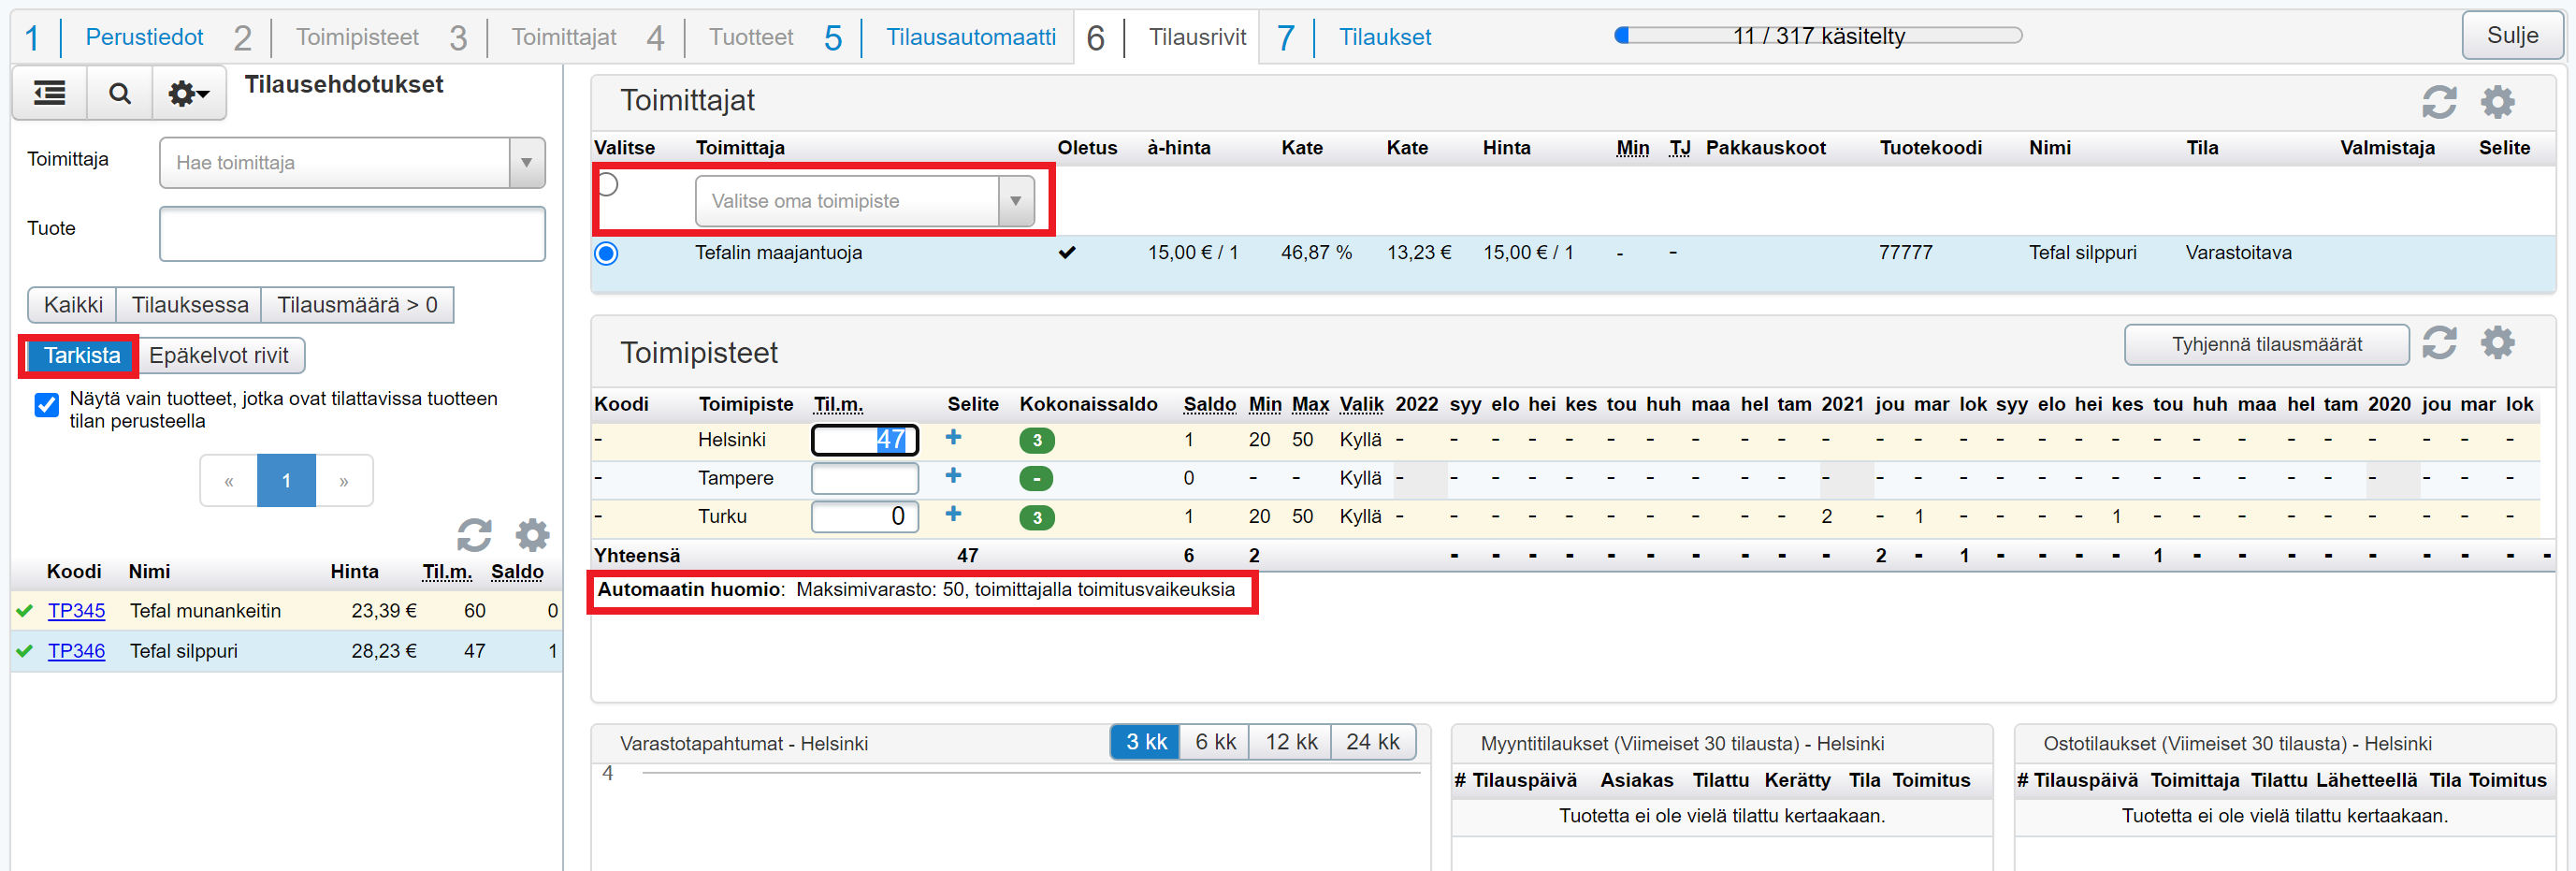Image resolution: width=2576 pixels, height=871 pixels.
Task: Open the 'Hae toimittaja' dropdown
Action: [526, 163]
